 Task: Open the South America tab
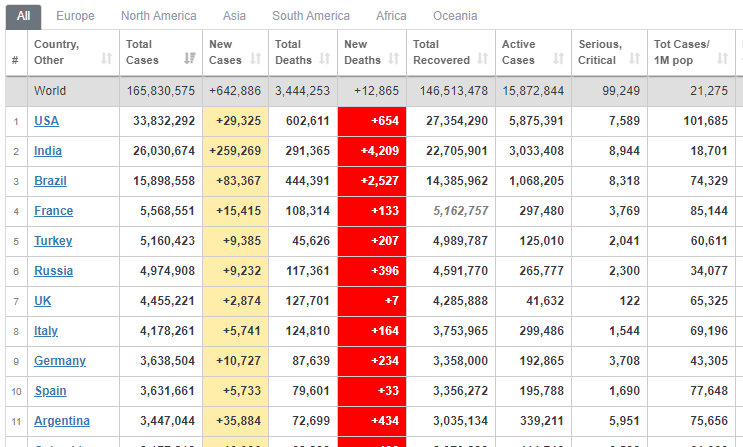coord(311,16)
